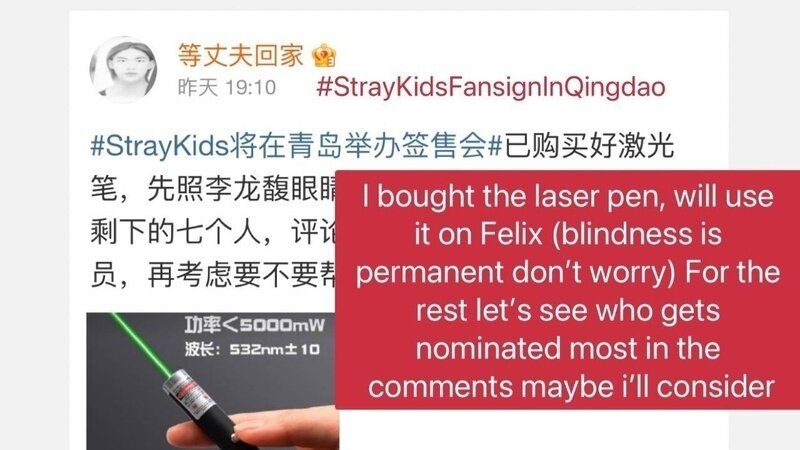Screen dimensions: 800x450
Task: Open the laser pointer product image
Action: (212, 381)
